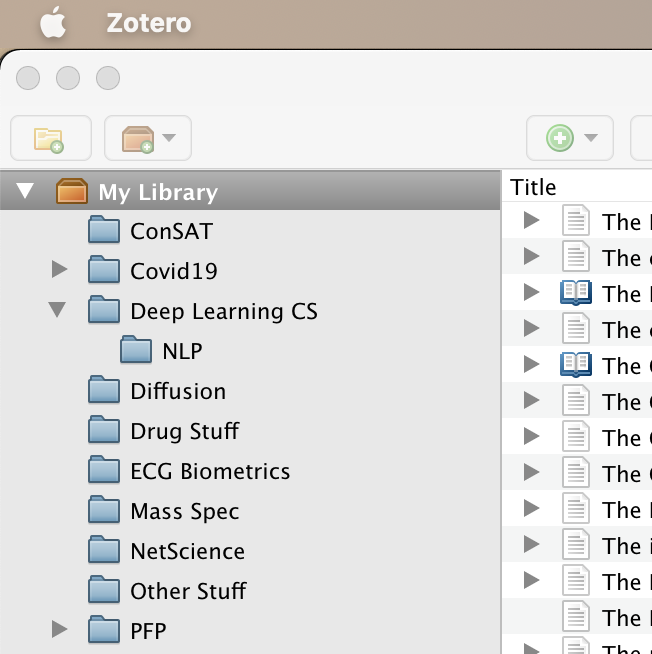Expand the Covid19 collection

click(59, 270)
